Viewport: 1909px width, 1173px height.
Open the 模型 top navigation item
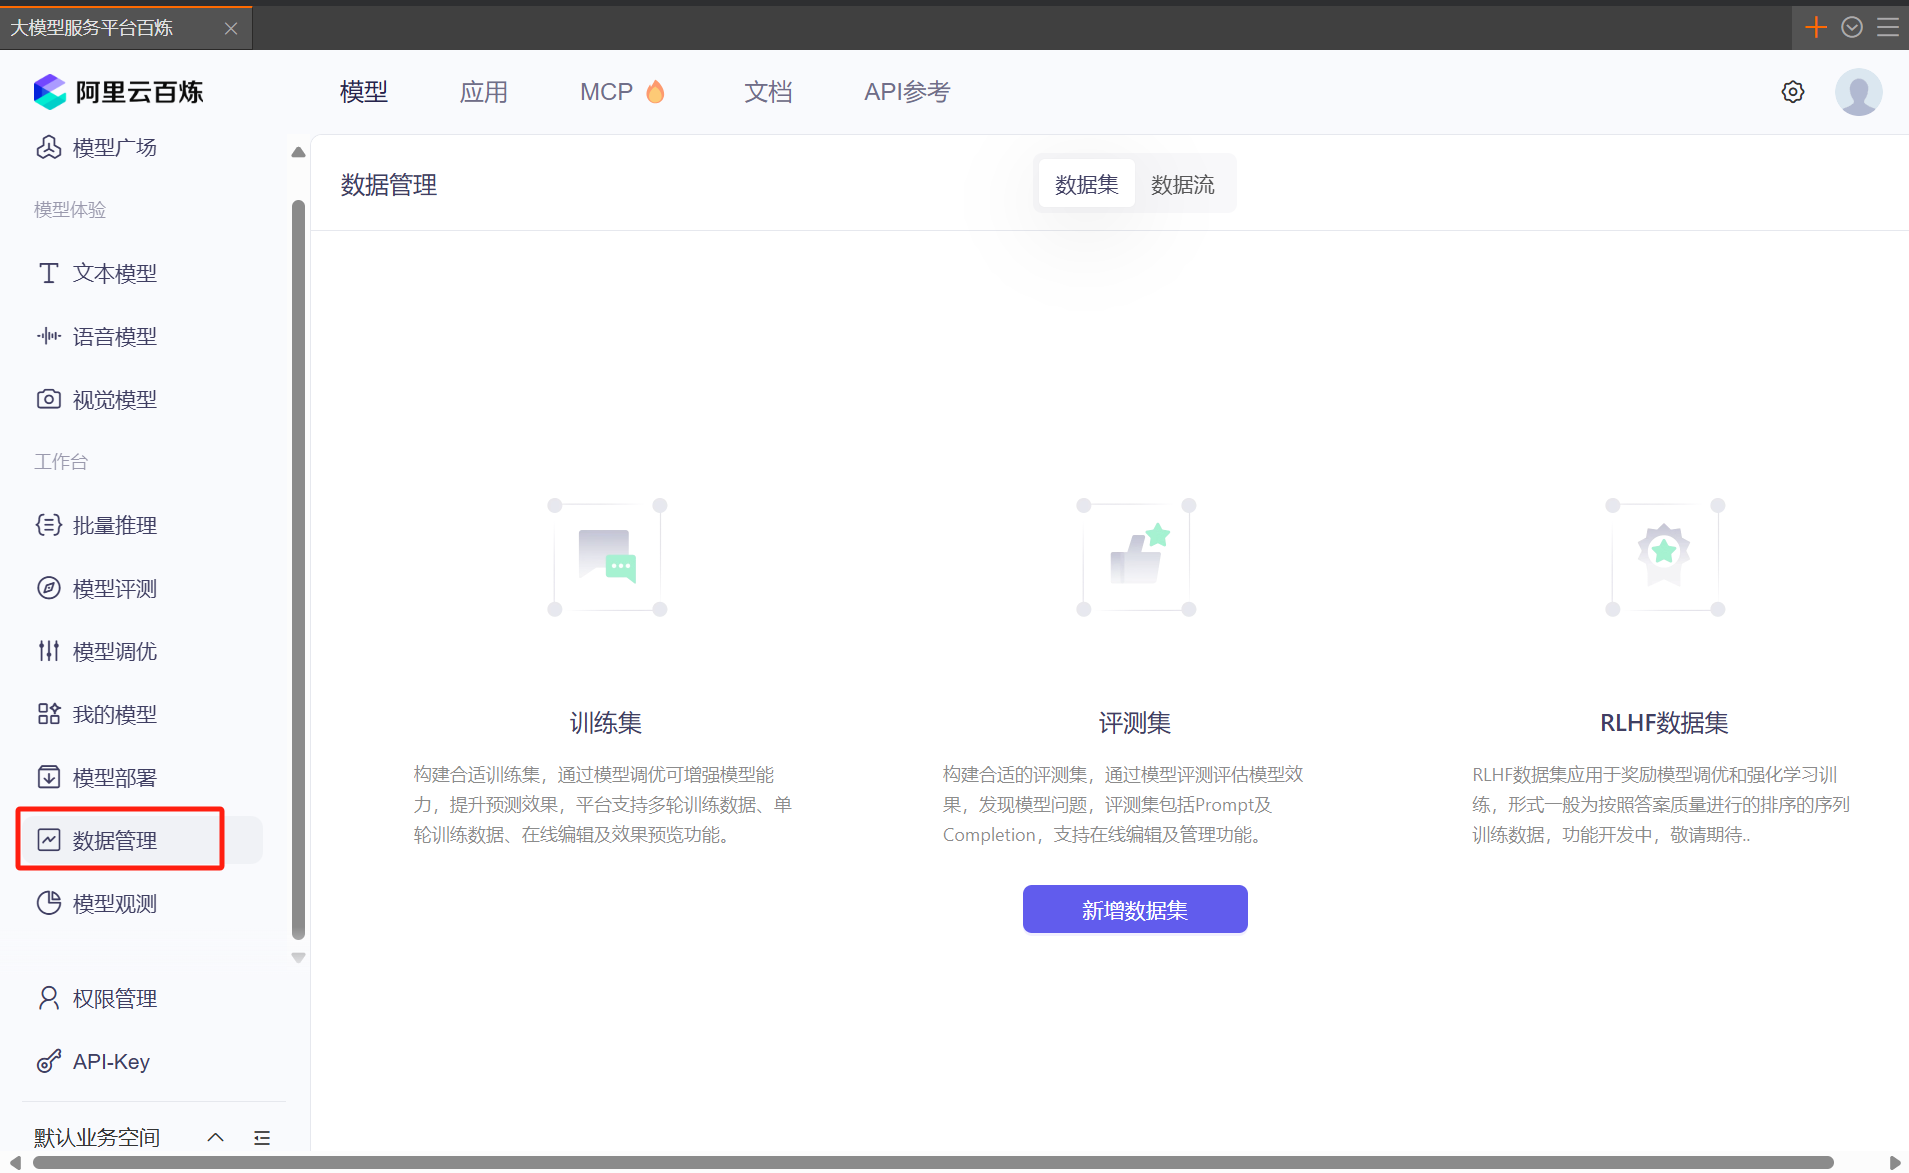(364, 92)
